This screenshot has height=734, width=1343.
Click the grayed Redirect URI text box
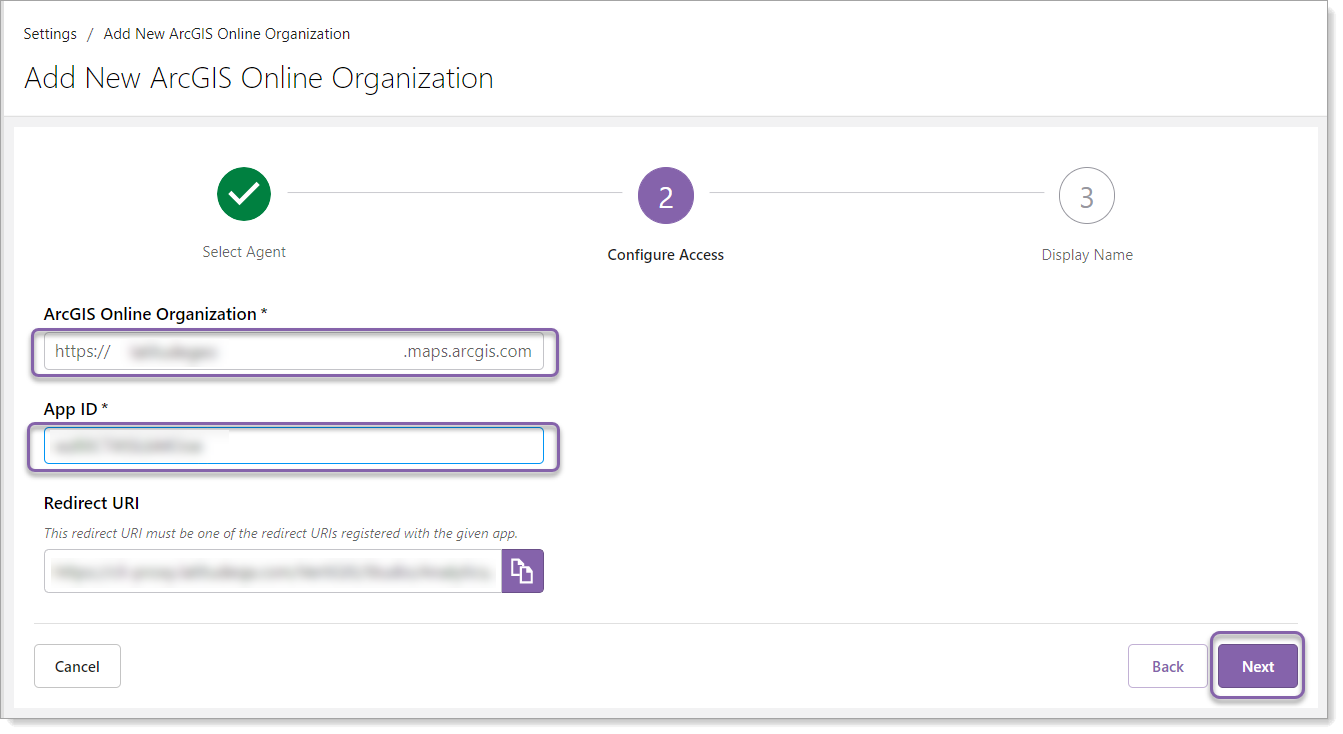tap(270, 570)
